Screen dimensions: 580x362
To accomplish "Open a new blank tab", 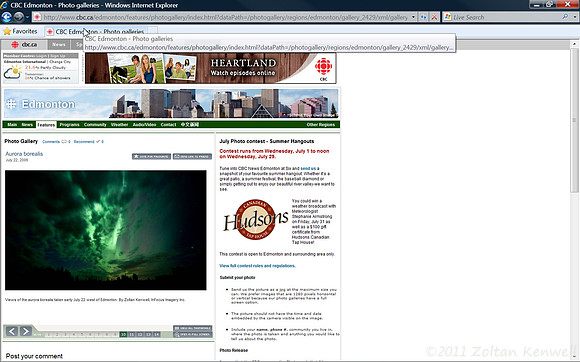I will pyautogui.click(x=152, y=31).
